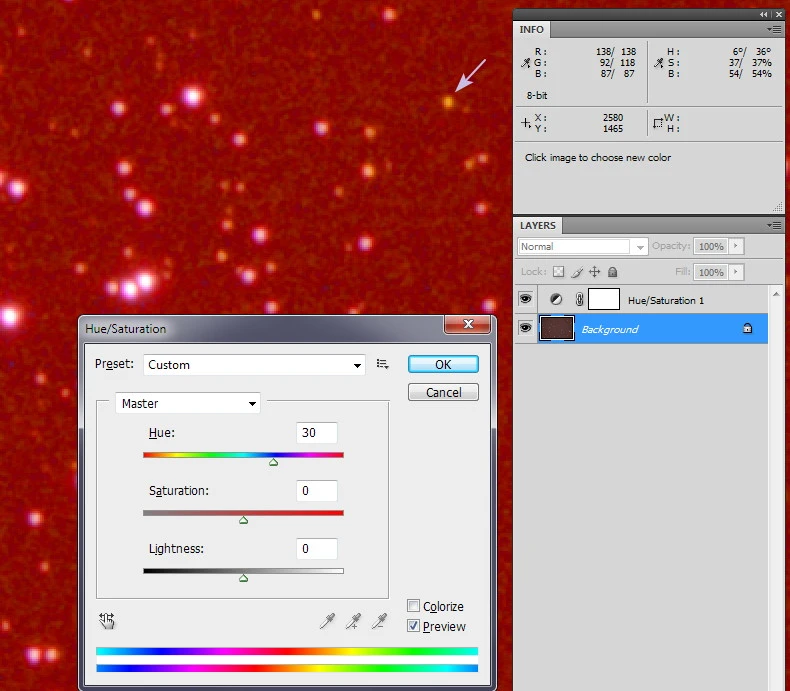
Task: Click Cancel in Hue/Saturation dialog
Action: click(x=443, y=393)
